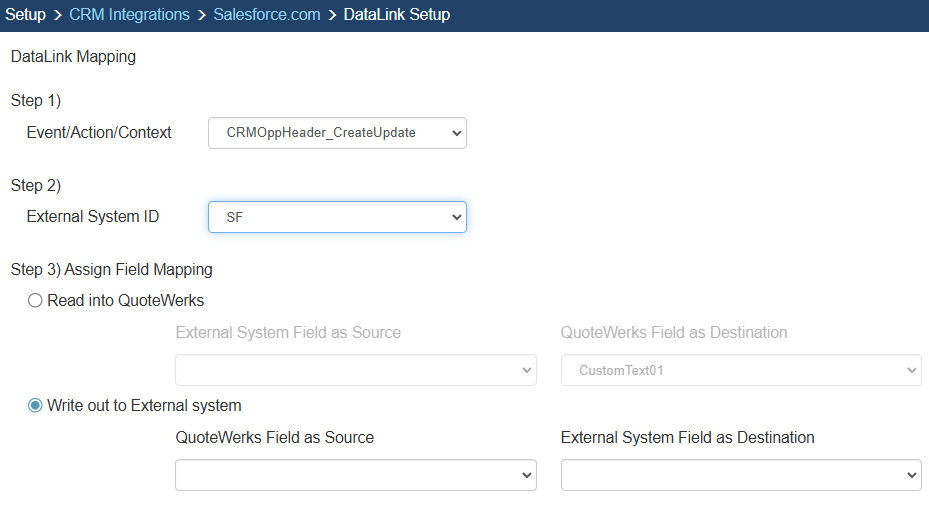929x522 pixels.
Task: Expand the External System ID dropdown
Action: point(337,217)
